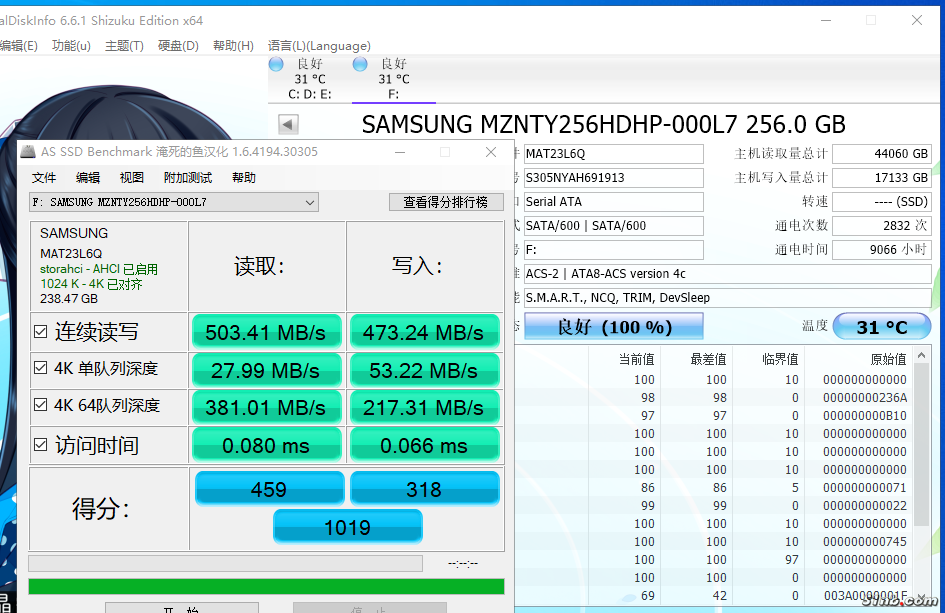This screenshot has height=613, width=945.
Task: Toggle the 4K 64队列深度 checkbox
Action: coord(40,406)
